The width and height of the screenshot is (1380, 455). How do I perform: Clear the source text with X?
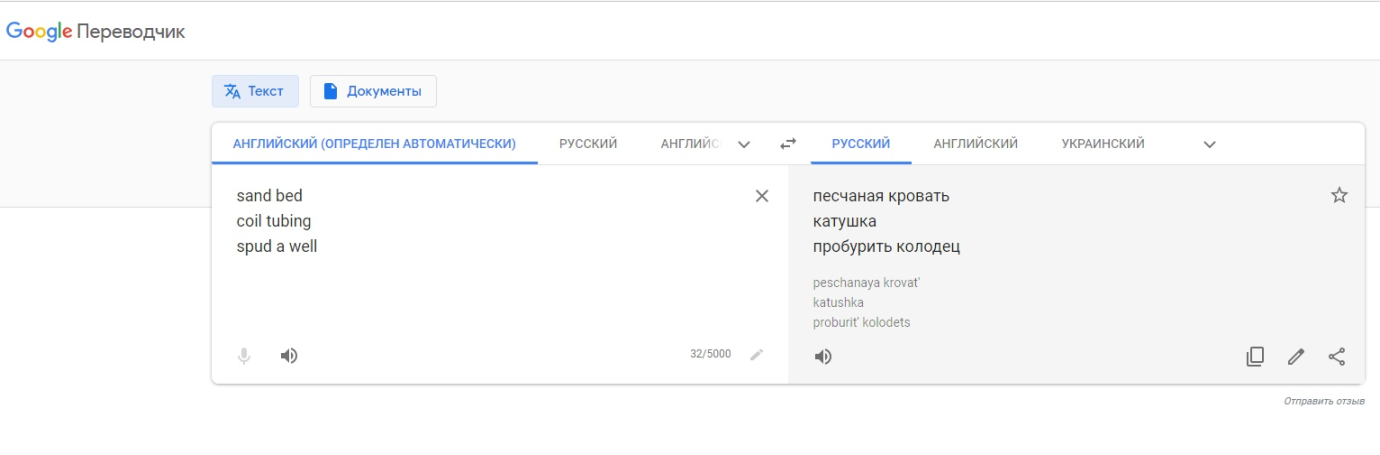click(762, 196)
